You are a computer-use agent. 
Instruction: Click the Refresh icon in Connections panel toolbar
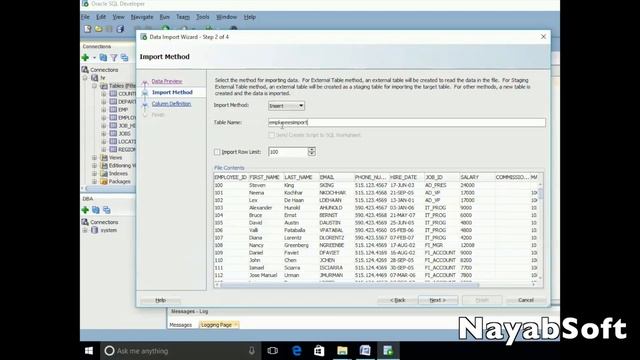coord(103,58)
